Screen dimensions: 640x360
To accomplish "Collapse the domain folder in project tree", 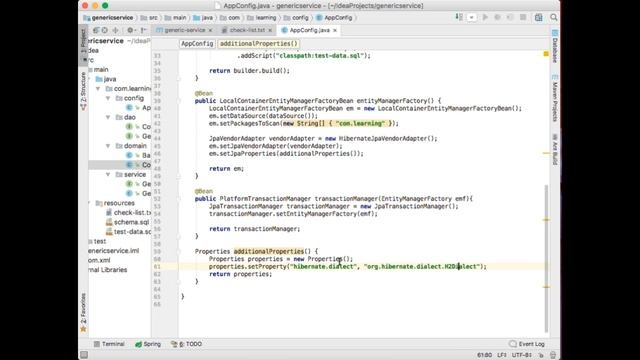I will [108, 146].
